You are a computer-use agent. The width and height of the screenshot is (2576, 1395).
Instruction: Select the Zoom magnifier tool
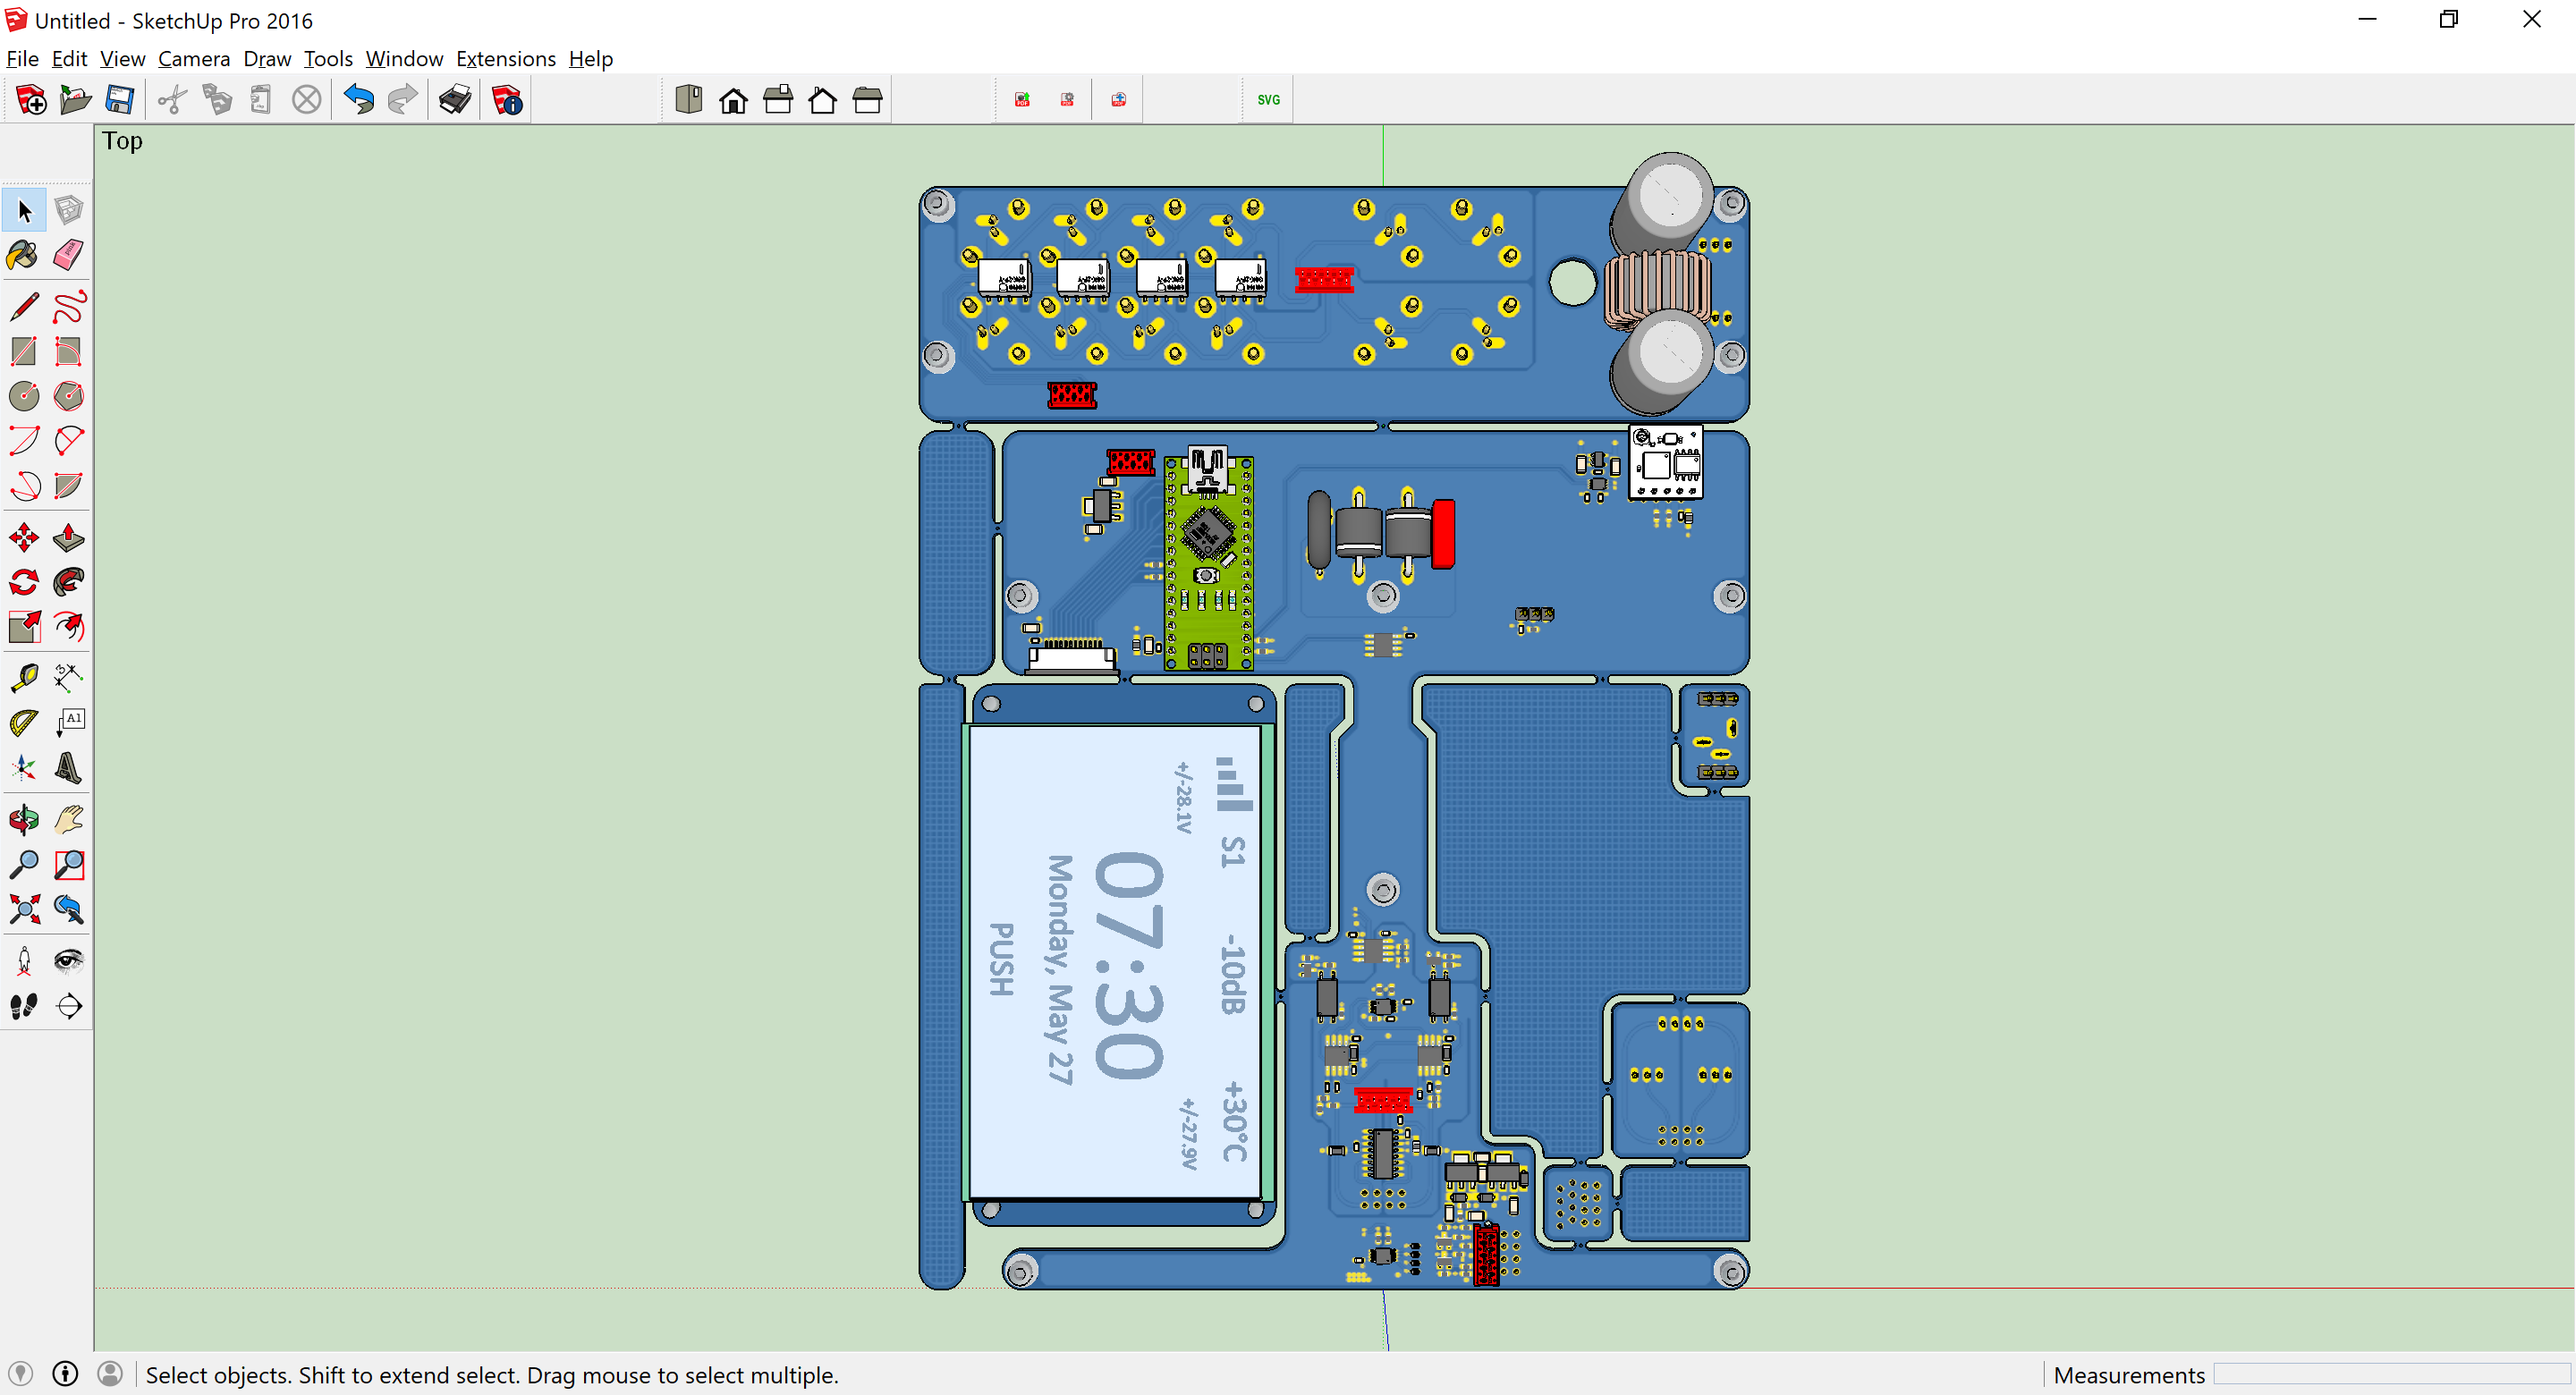[24, 864]
